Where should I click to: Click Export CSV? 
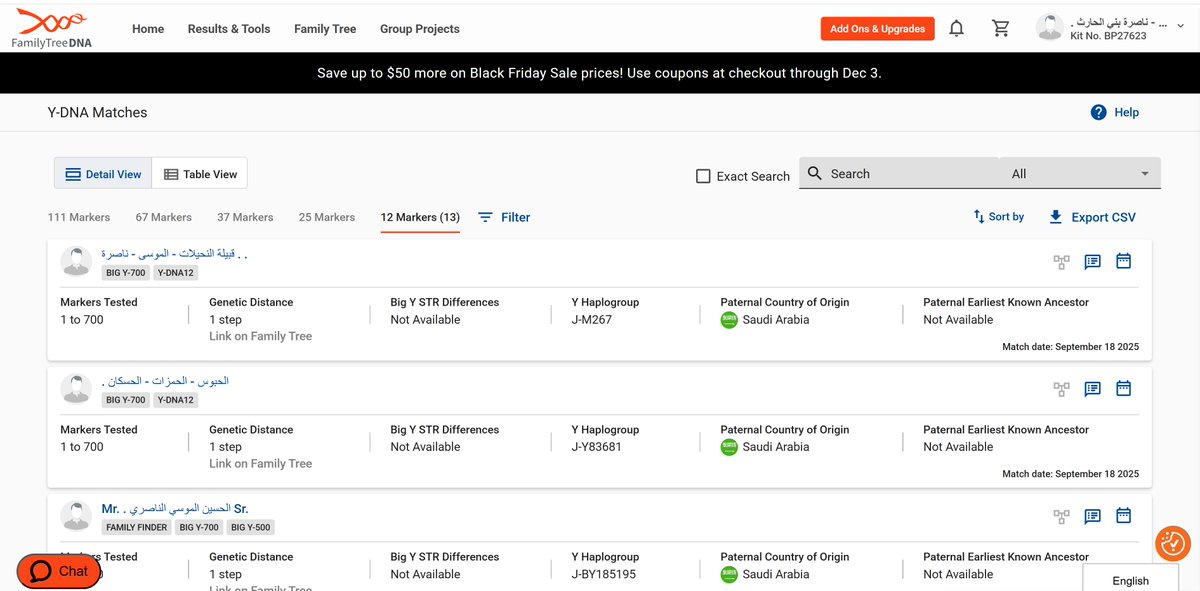pos(1092,217)
